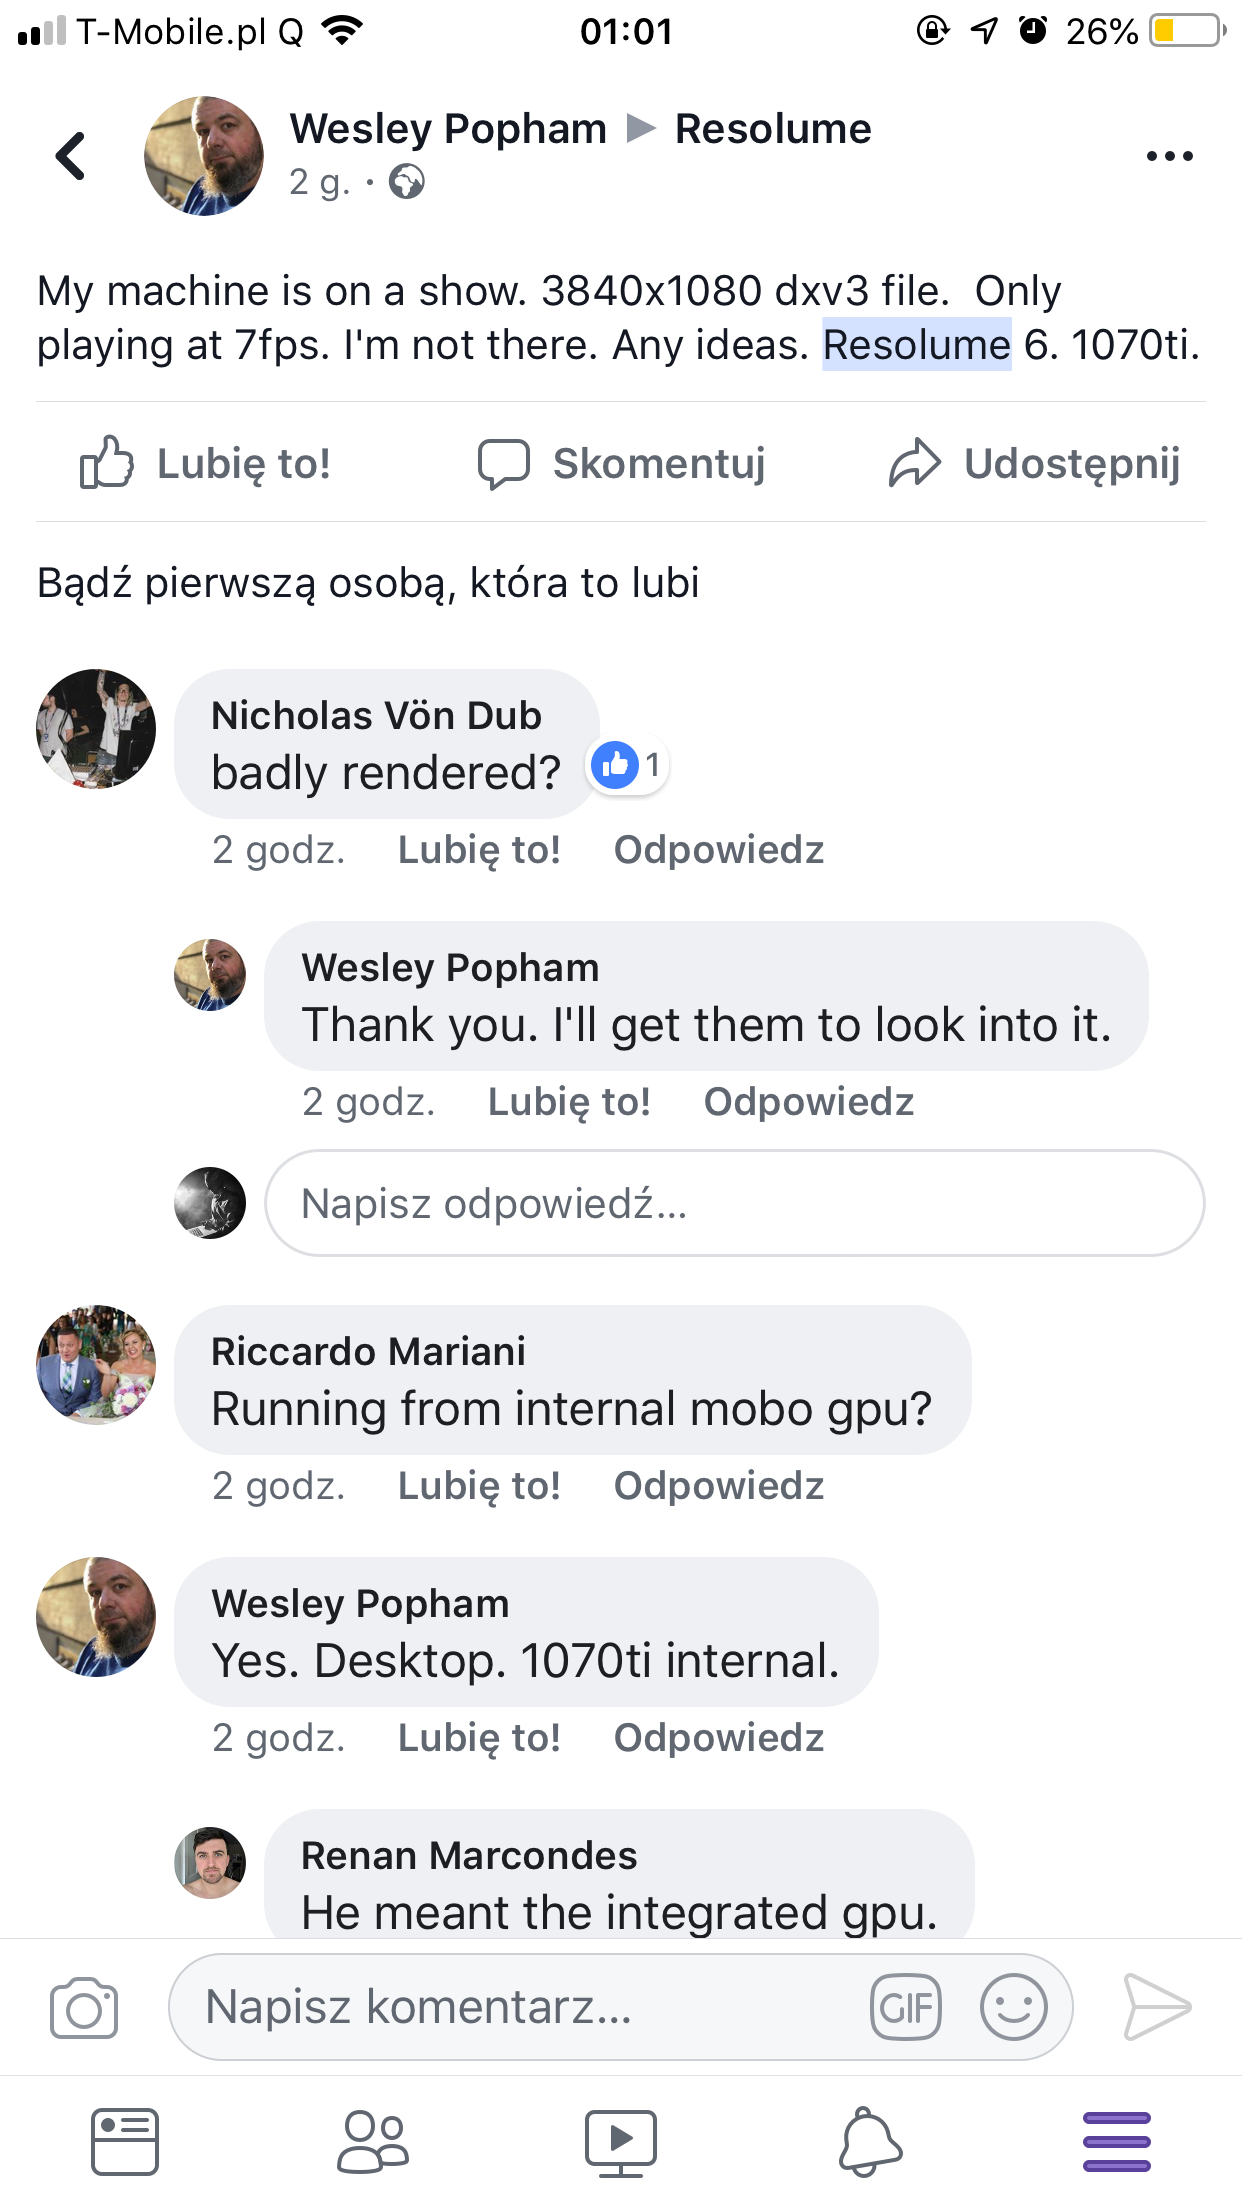Screen dimensions: 1242x2208
Task: Go to the News Feed tab
Action: [124, 2142]
